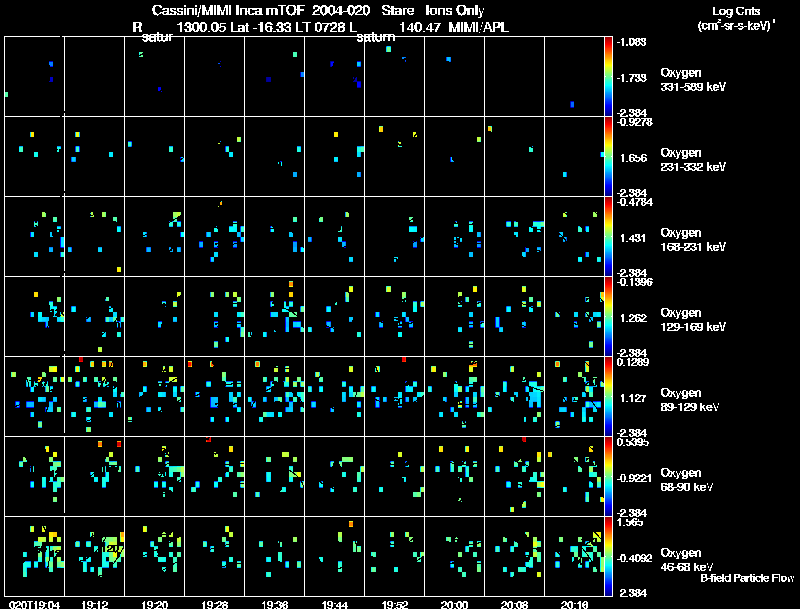Screen dimensions: 800x609
Task: Select the 'Oxygen 46-68 keV' row label
Action: (x=687, y=560)
